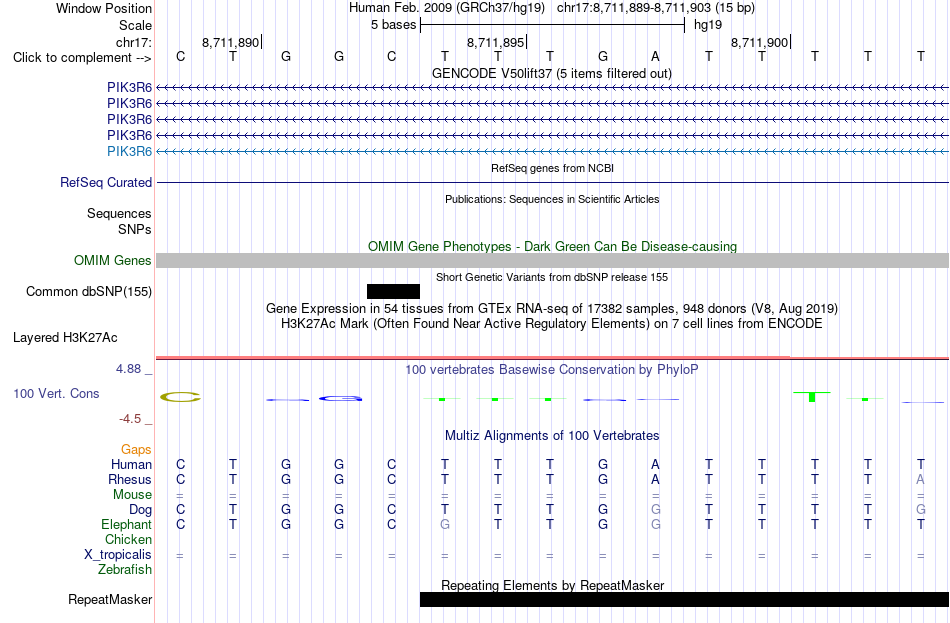Click 'Repeating Elements by RepeatMasker' title

click(x=552, y=585)
